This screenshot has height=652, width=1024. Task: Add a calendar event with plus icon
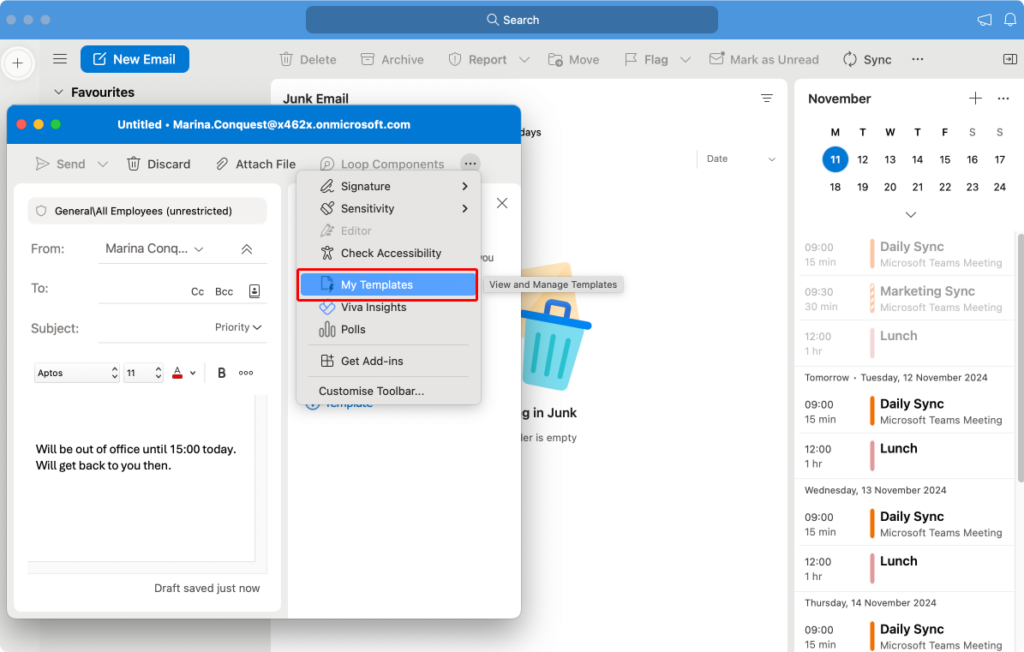tap(975, 98)
